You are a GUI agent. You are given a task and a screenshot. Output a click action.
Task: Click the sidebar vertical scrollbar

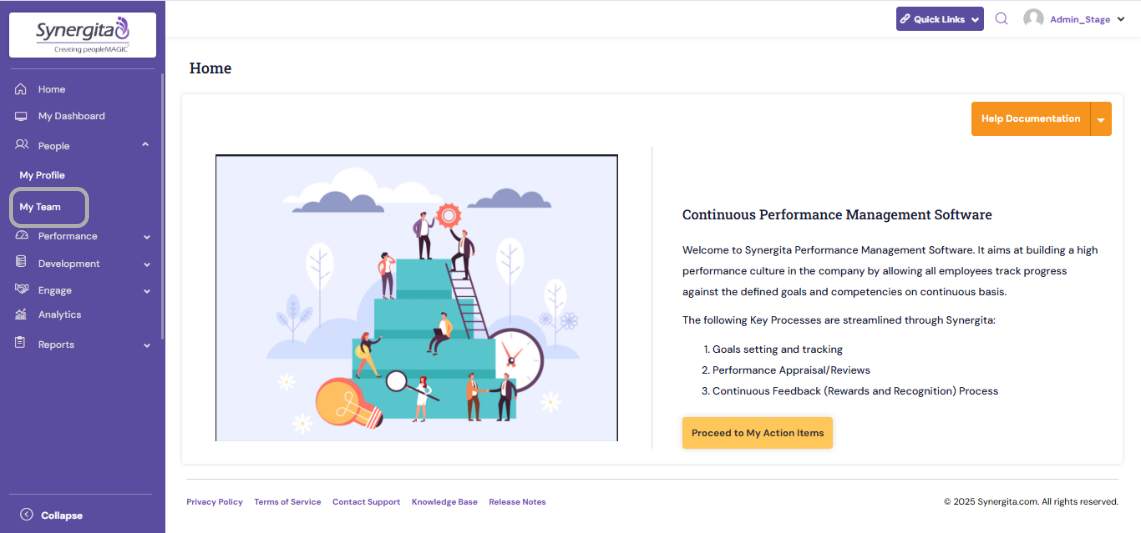[x=163, y=208]
